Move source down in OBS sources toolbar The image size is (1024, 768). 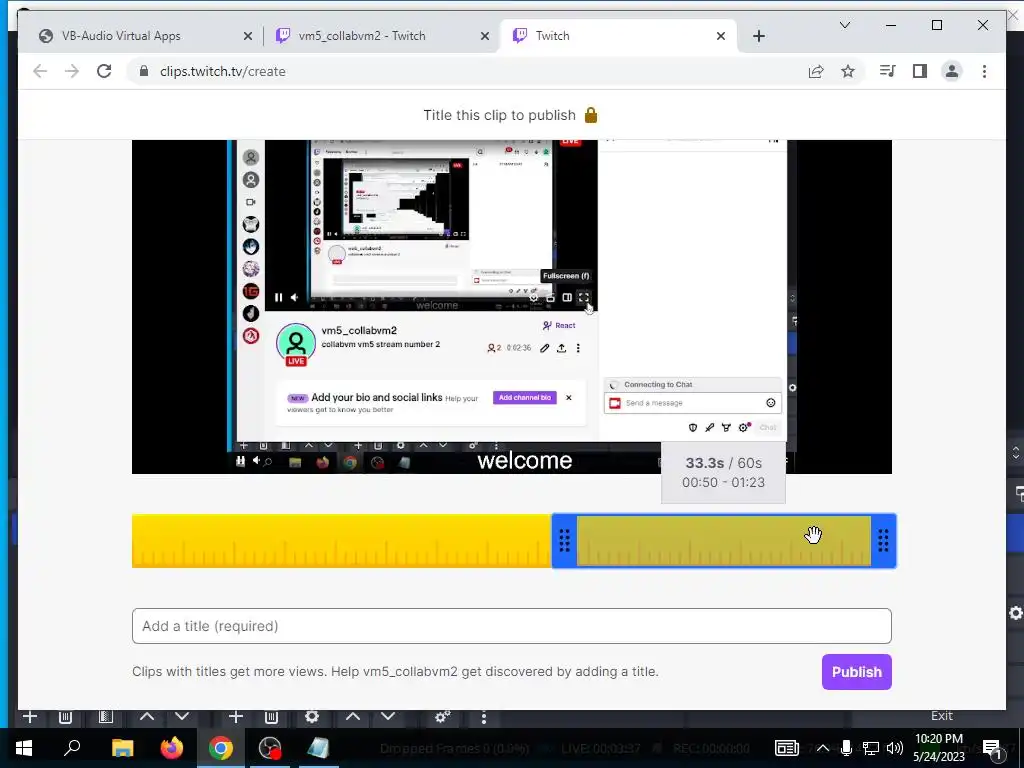point(388,716)
